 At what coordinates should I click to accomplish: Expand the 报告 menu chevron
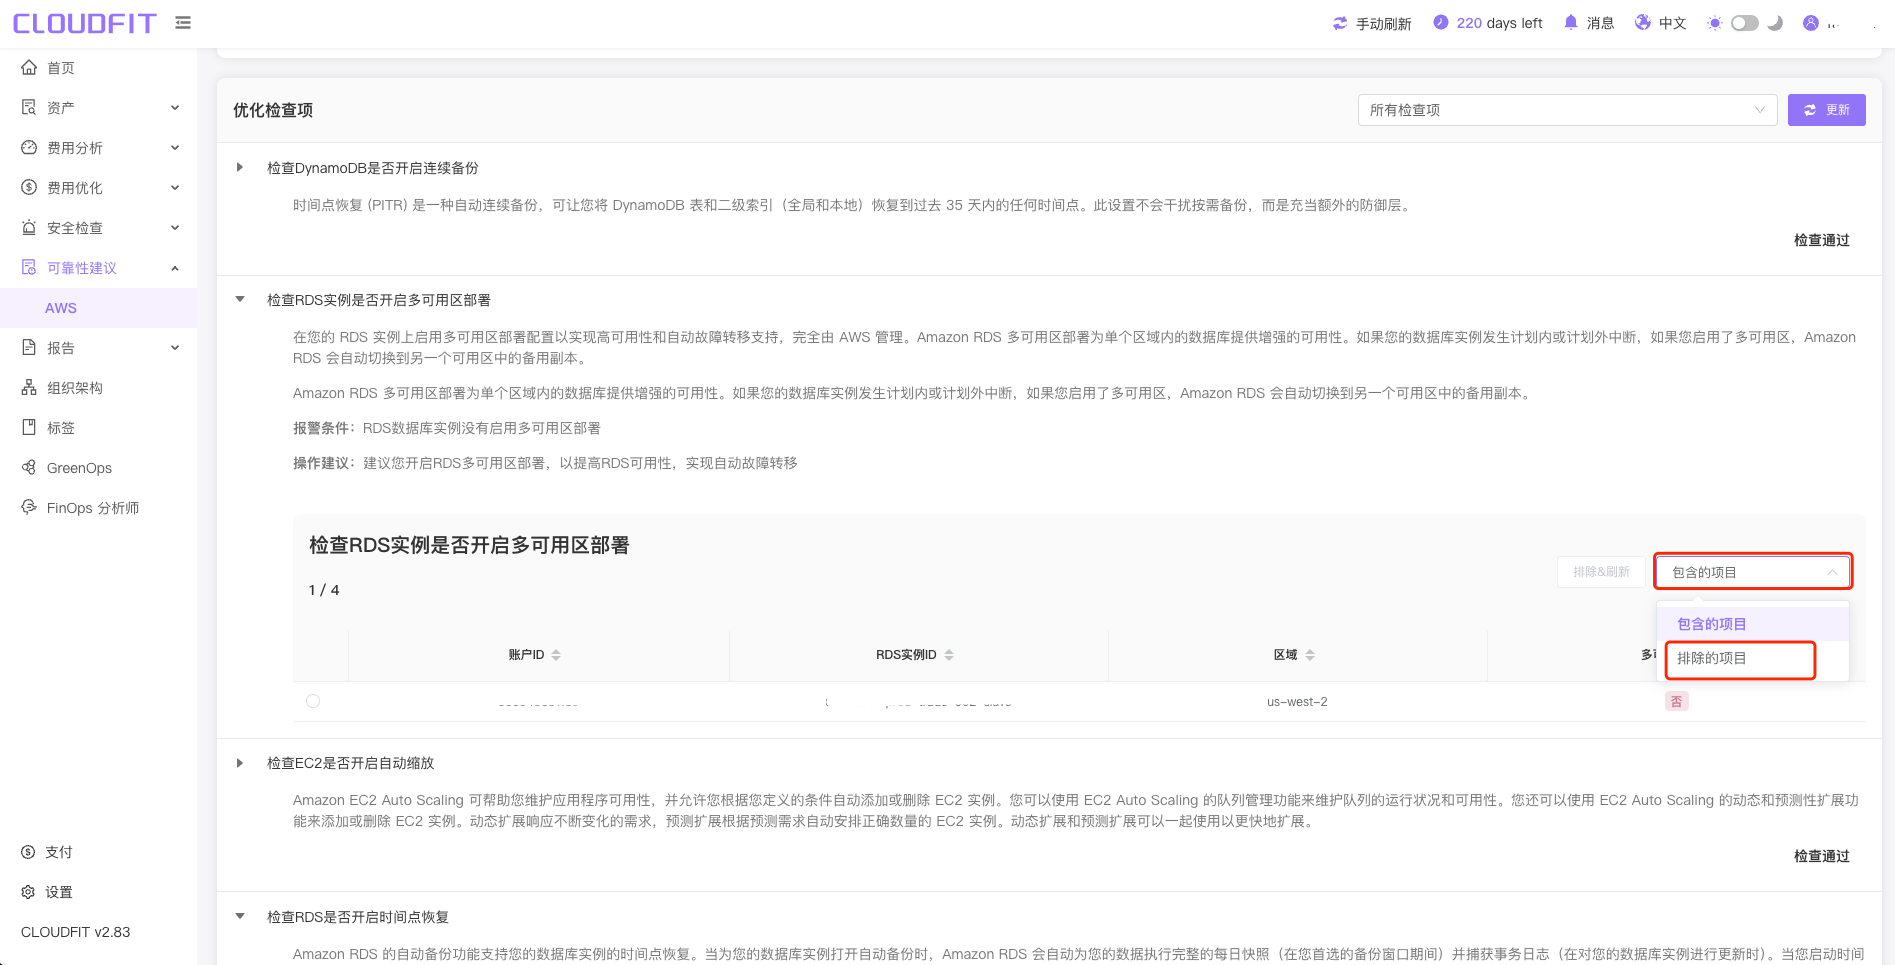175,348
